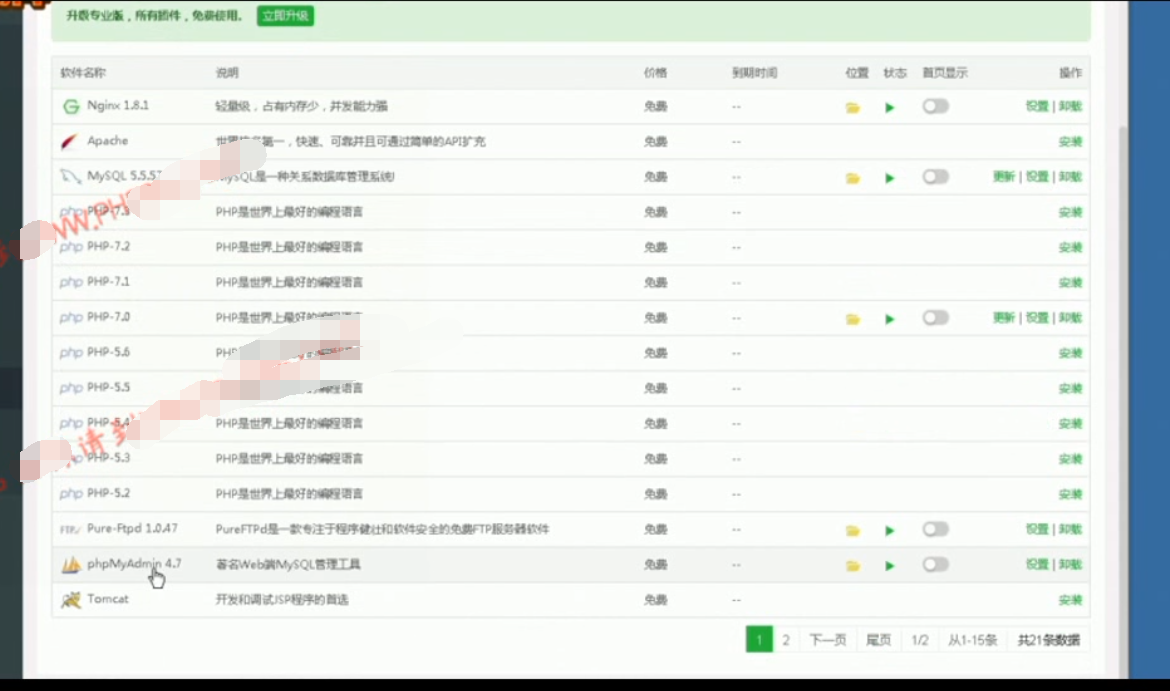Click 更新 update for PHP-7.0
1170x691 pixels.
pyautogui.click(x=1004, y=318)
